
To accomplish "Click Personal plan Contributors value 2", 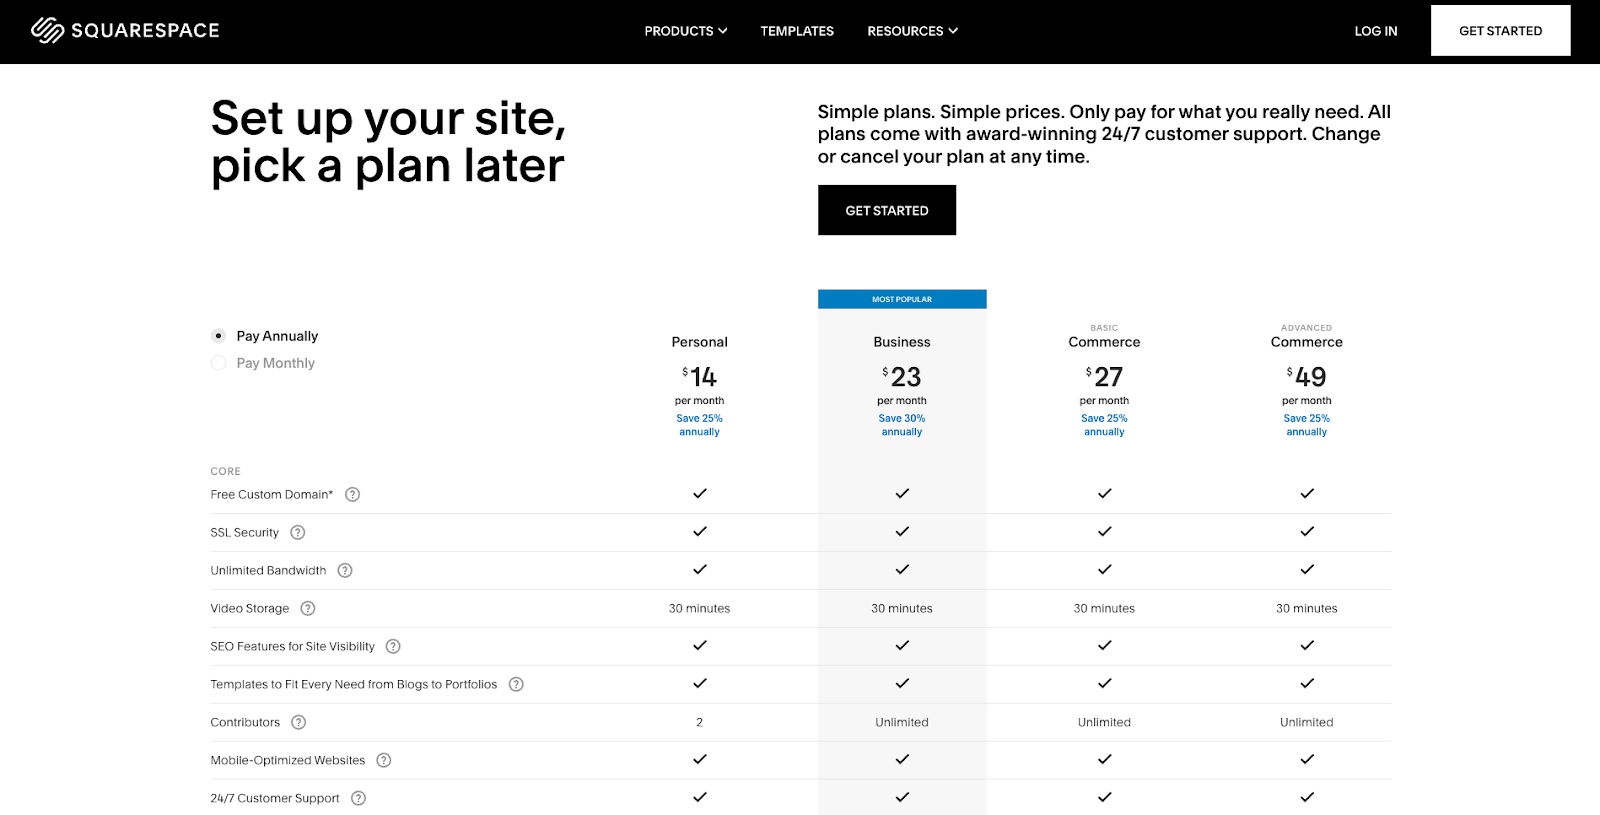I will click(x=699, y=722).
